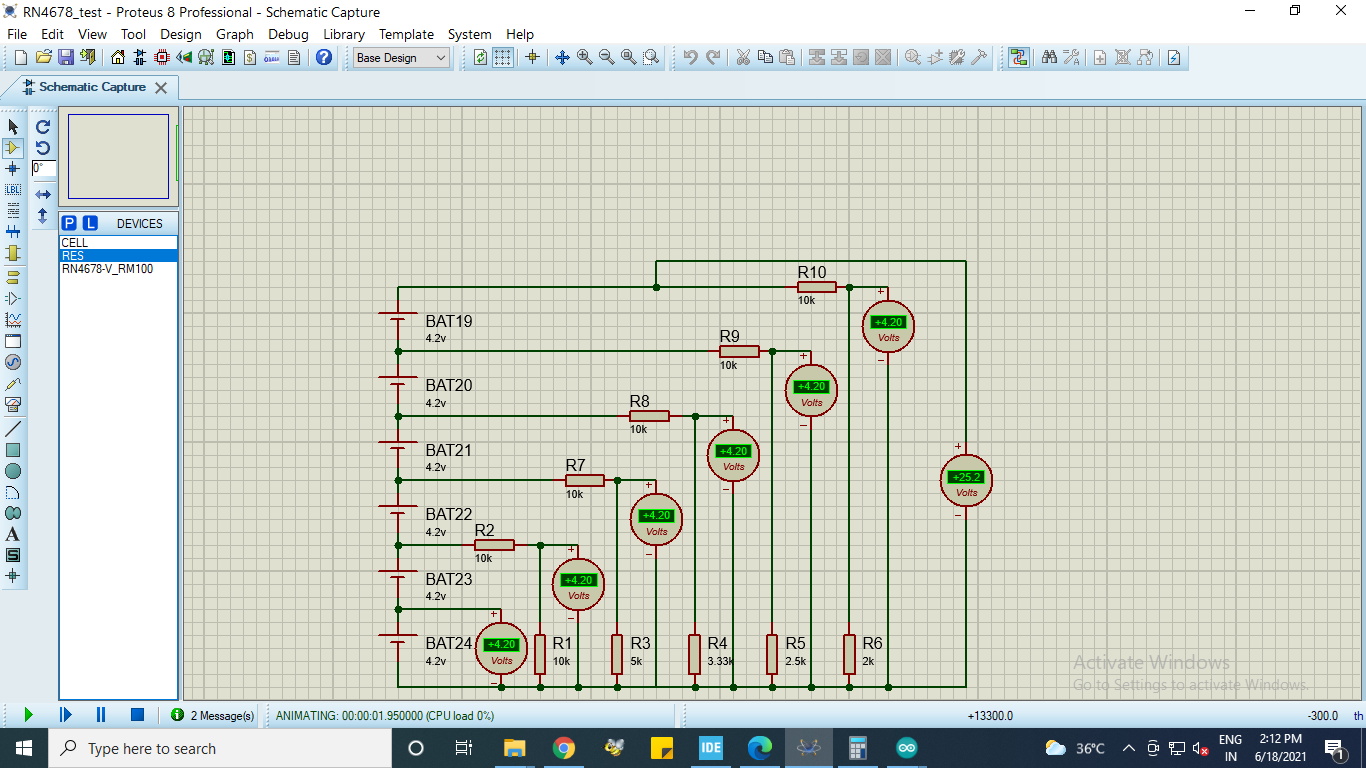Toggle the grid display

click(x=501, y=57)
